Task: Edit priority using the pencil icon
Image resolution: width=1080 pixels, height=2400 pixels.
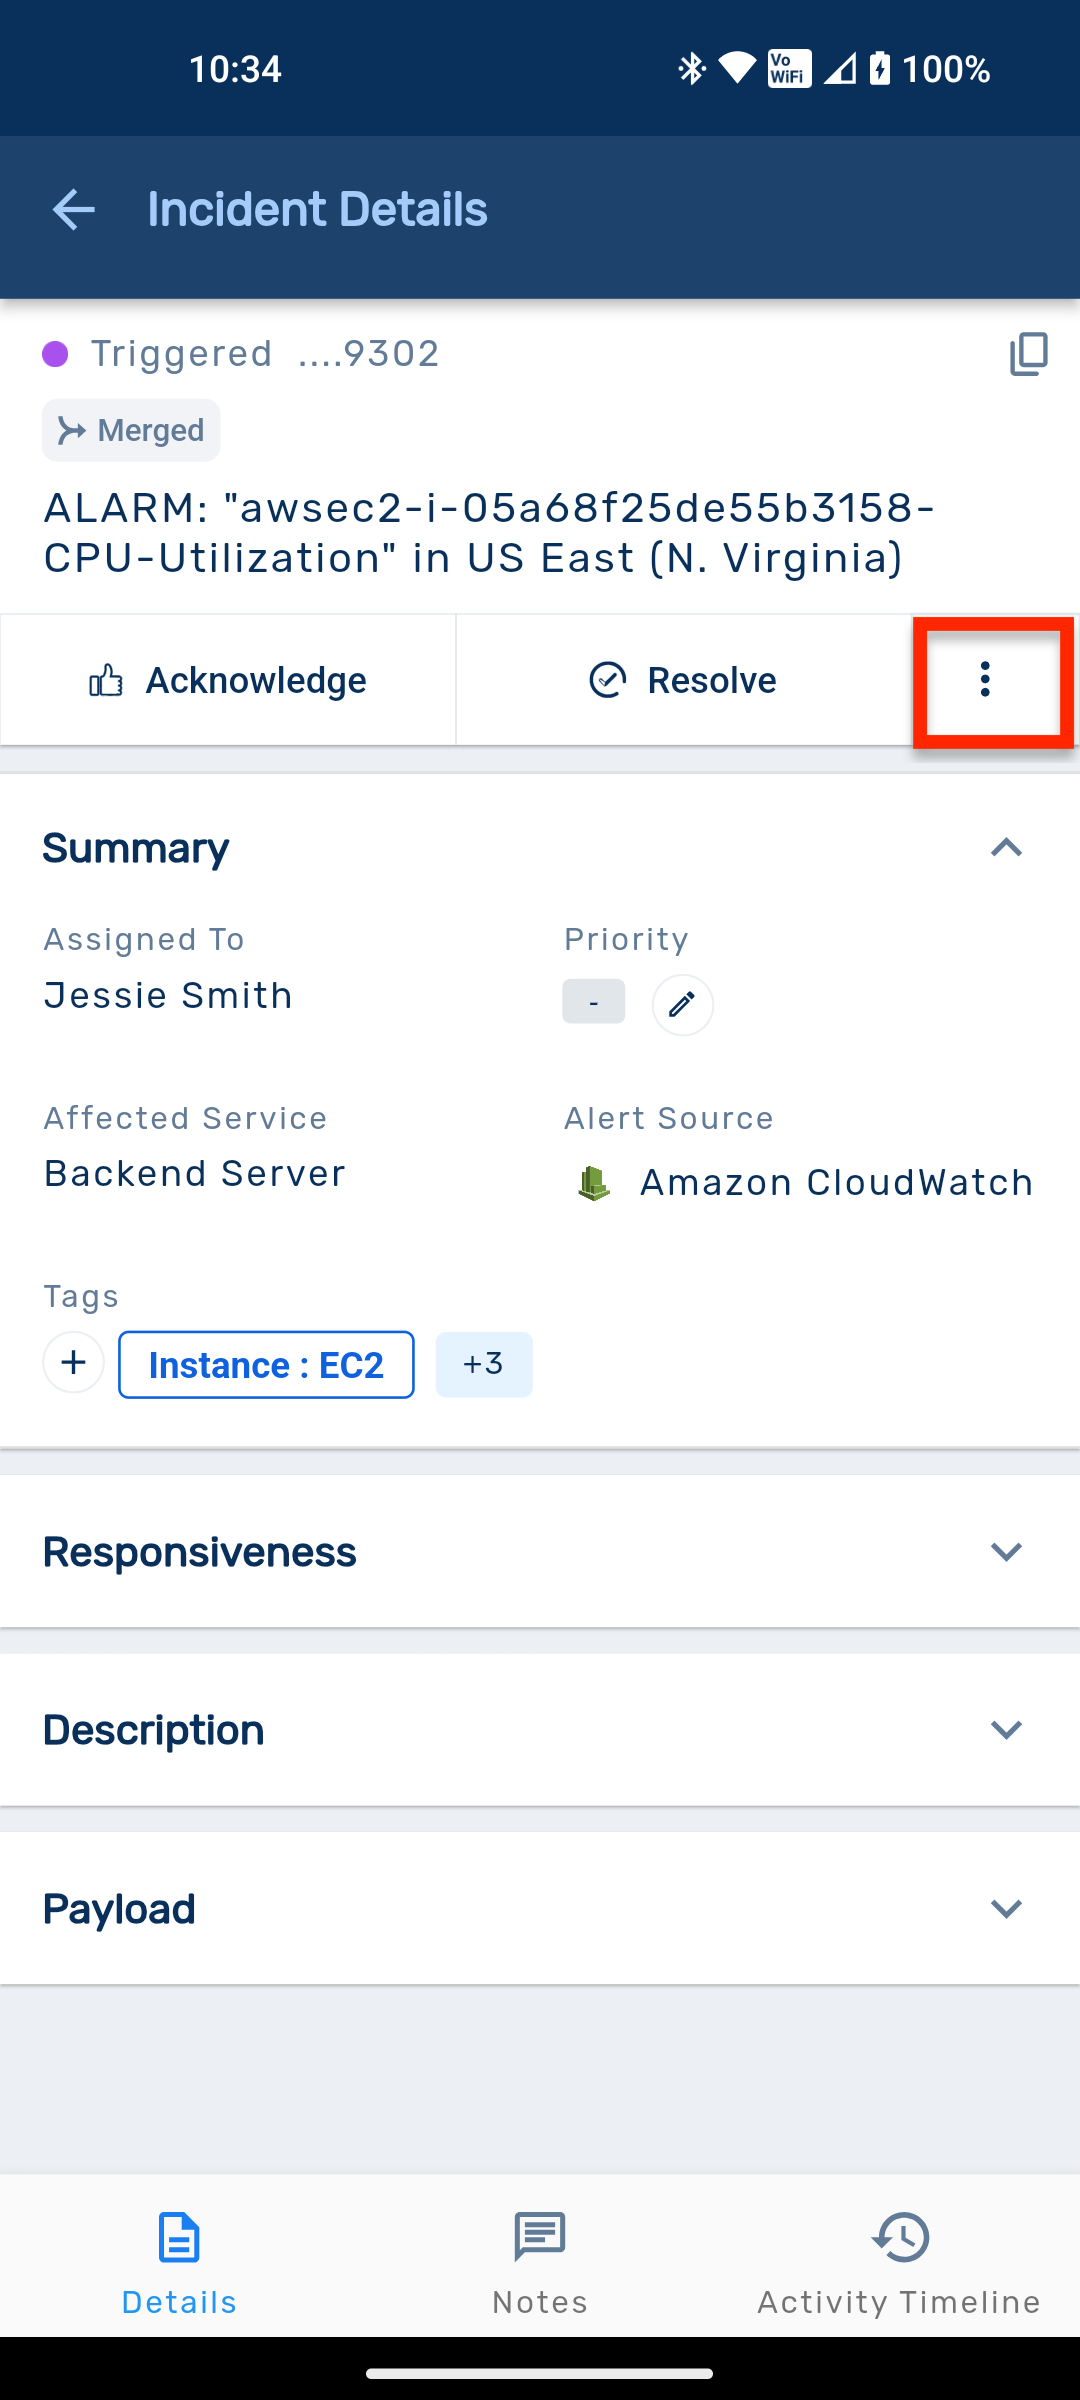Action: (682, 1004)
